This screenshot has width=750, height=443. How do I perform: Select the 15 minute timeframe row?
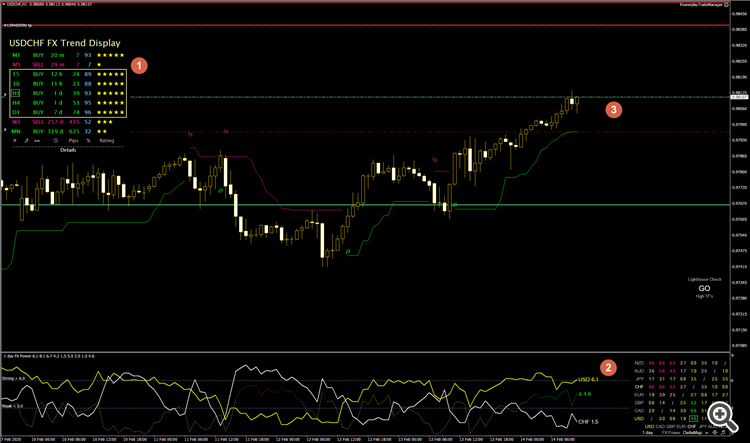coord(68,74)
